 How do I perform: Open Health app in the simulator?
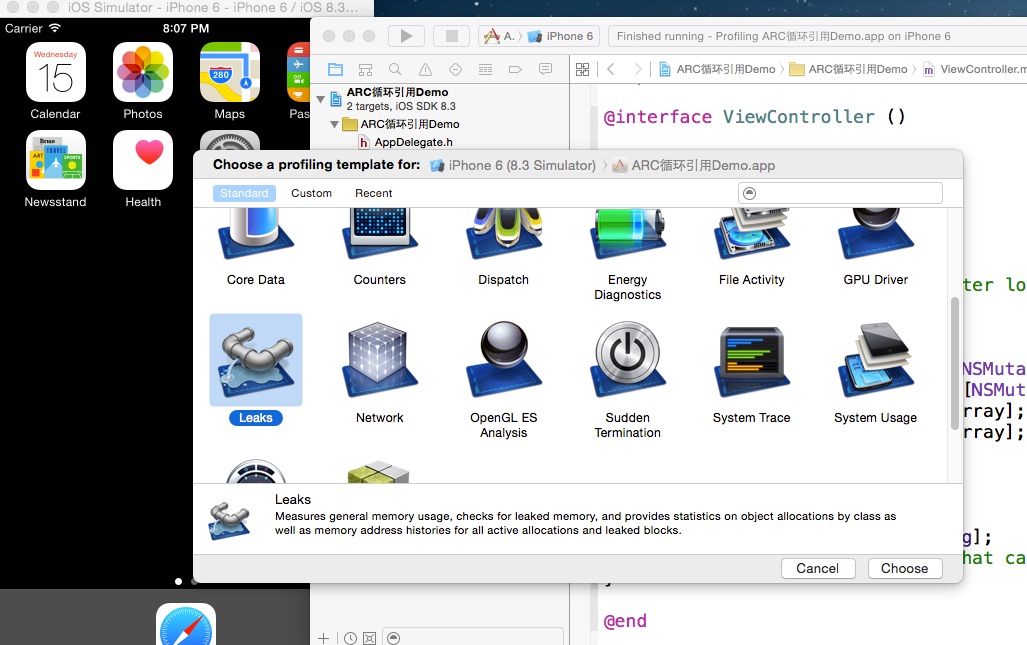click(143, 169)
